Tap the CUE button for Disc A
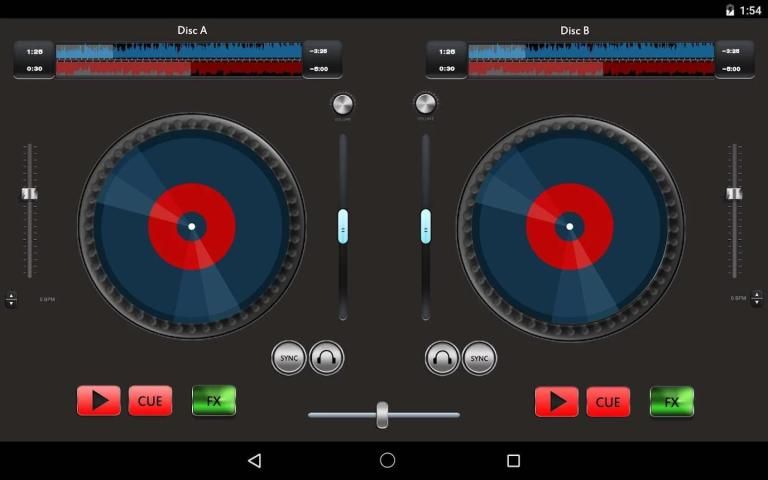 150,401
